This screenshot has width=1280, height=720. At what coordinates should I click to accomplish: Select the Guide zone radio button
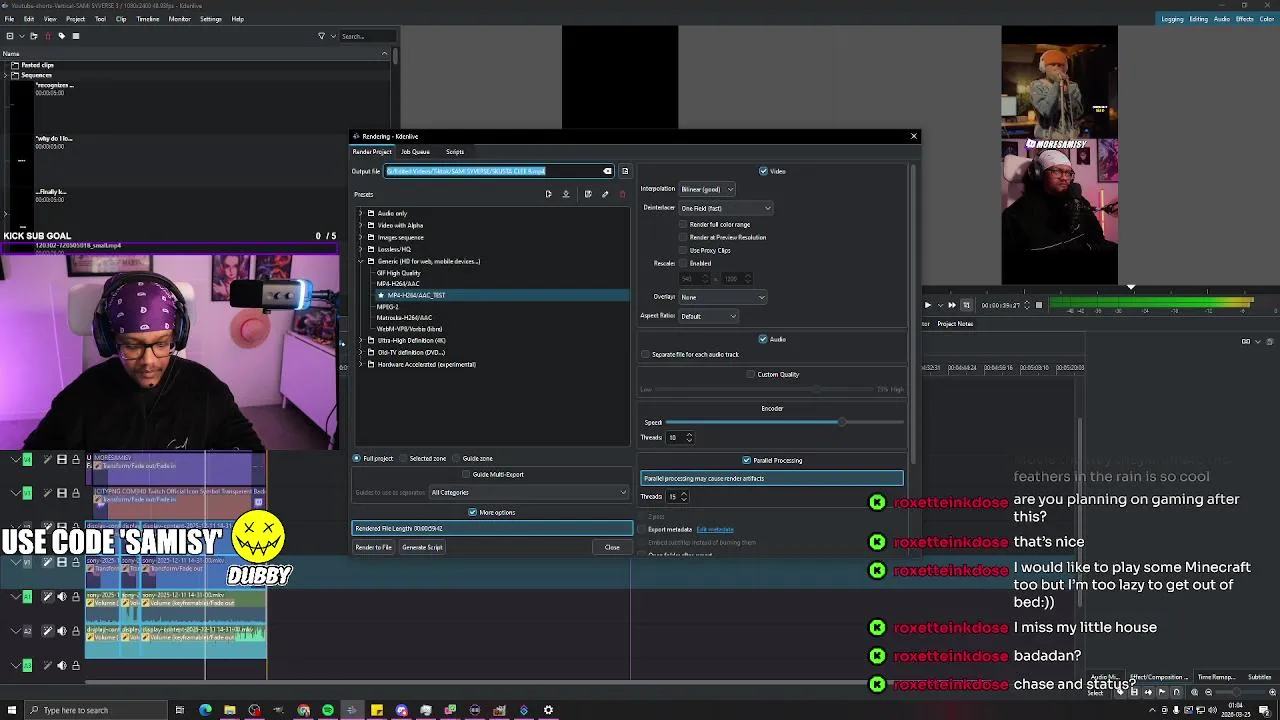point(454,458)
